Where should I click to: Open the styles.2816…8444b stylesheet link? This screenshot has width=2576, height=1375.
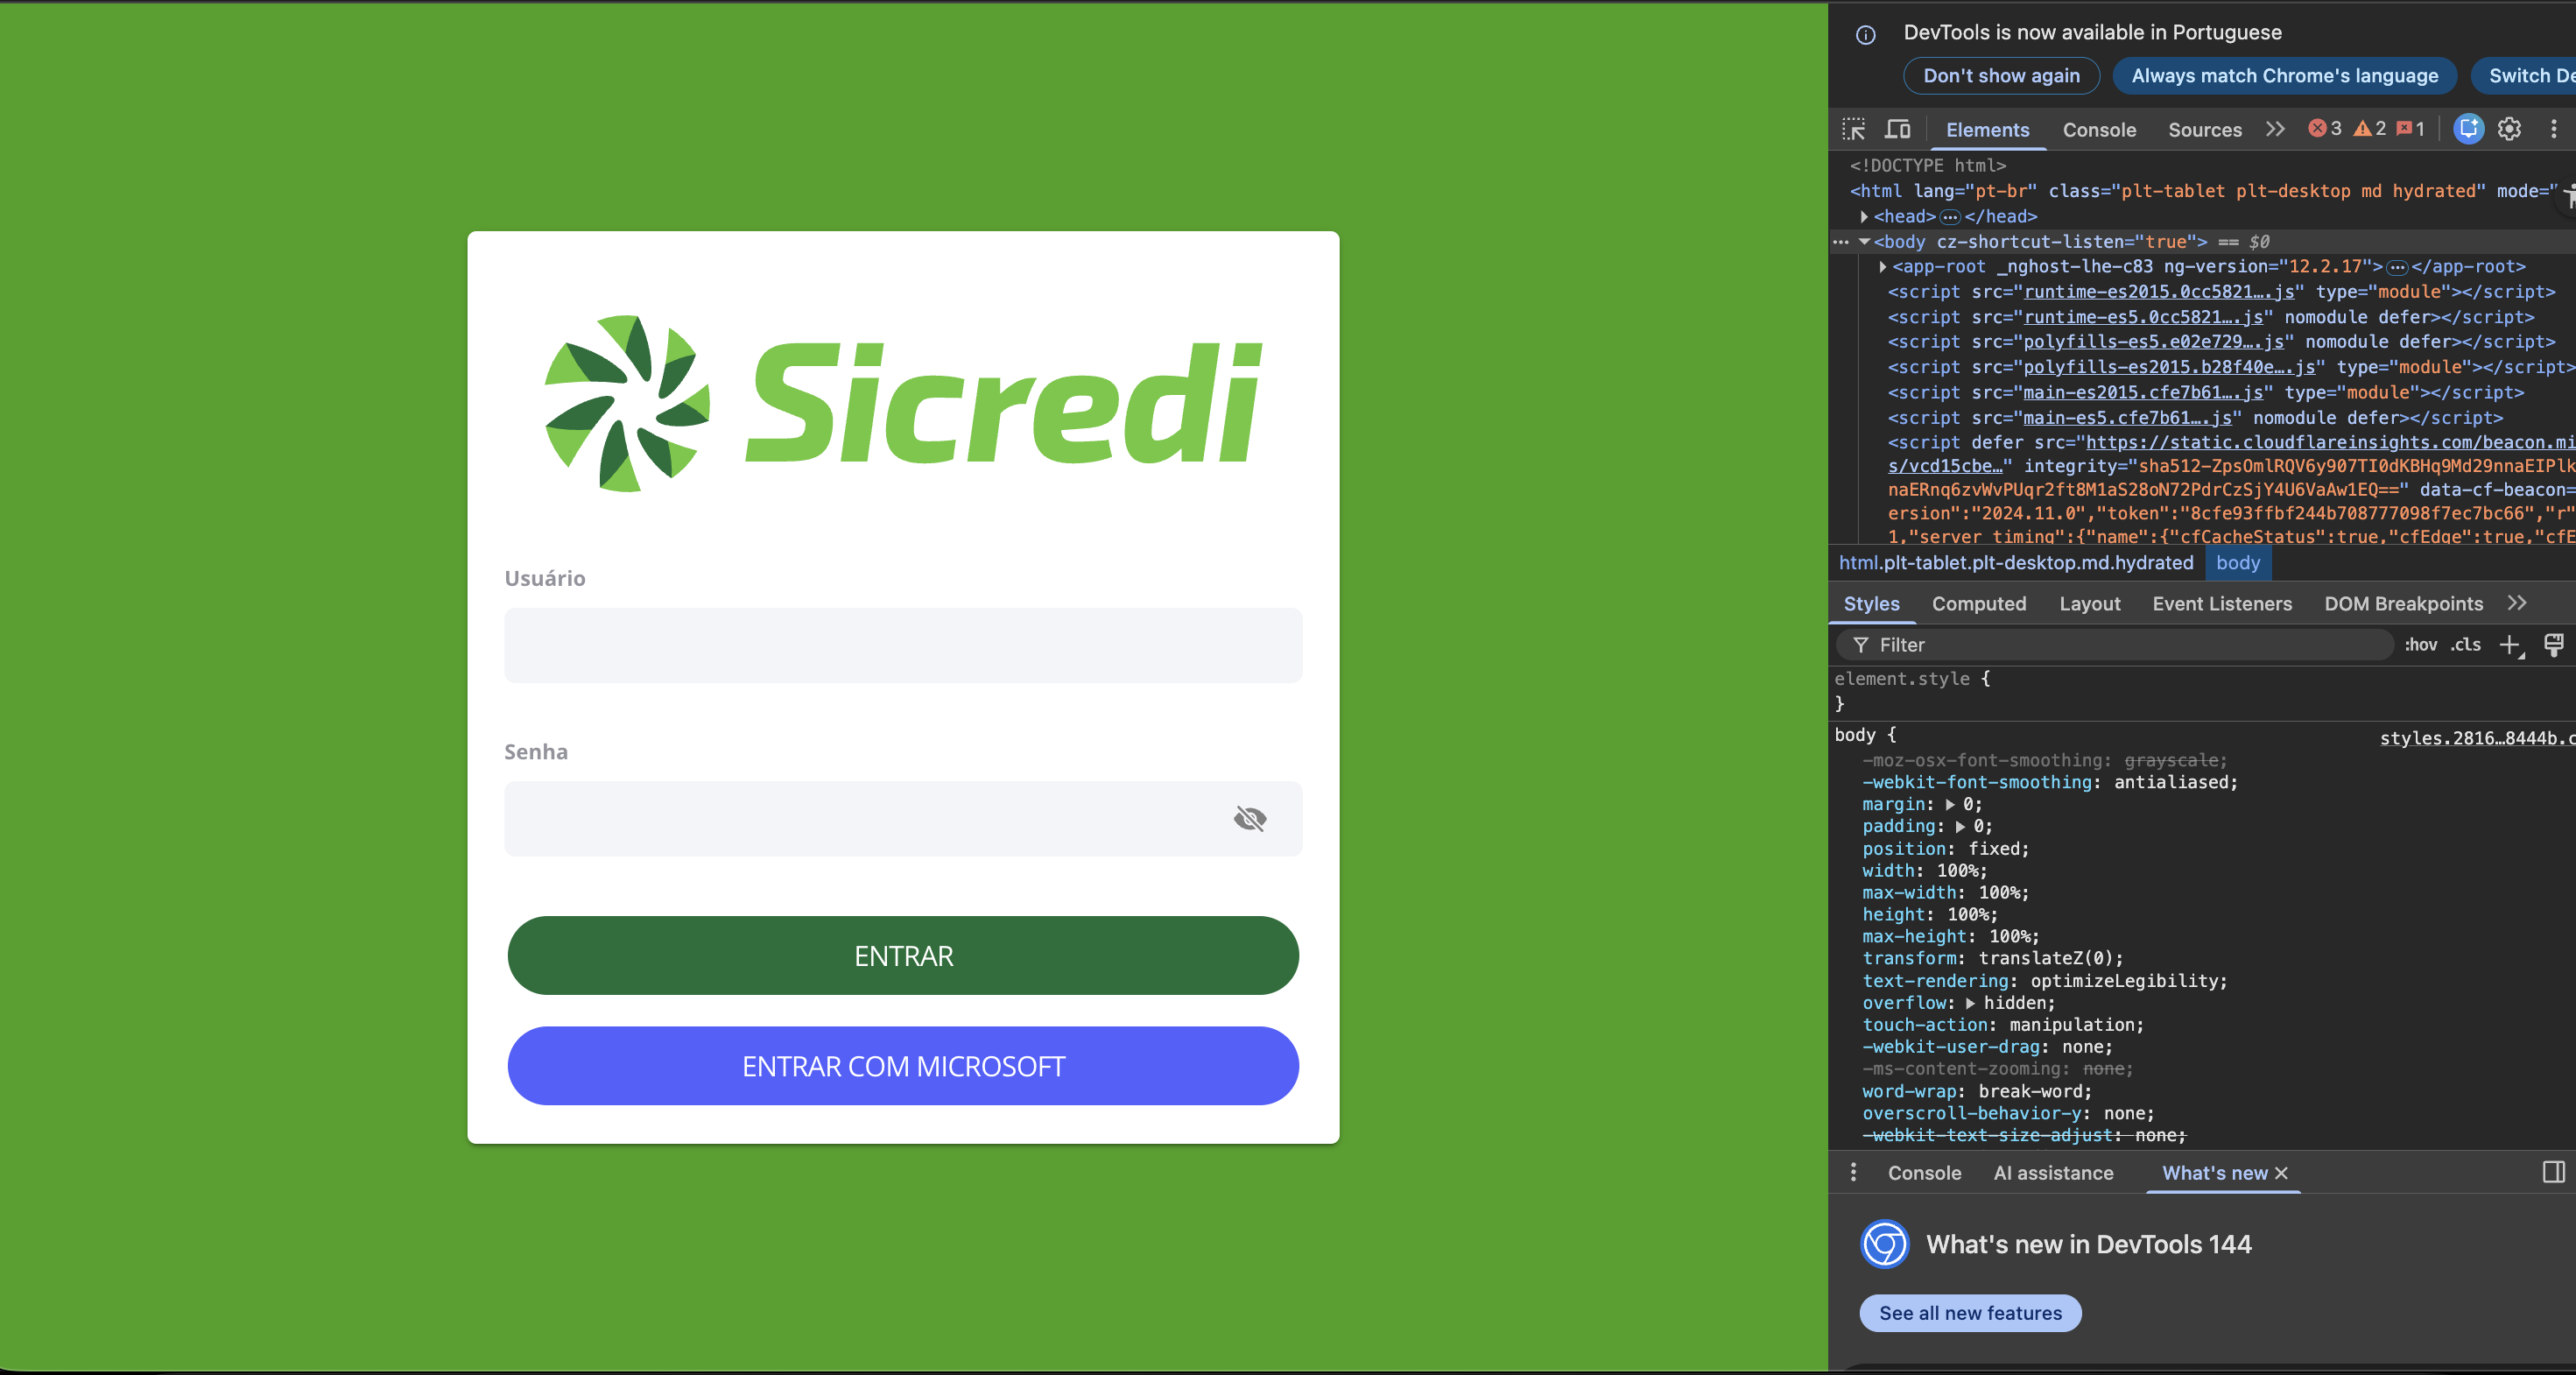click(2477, 738)
